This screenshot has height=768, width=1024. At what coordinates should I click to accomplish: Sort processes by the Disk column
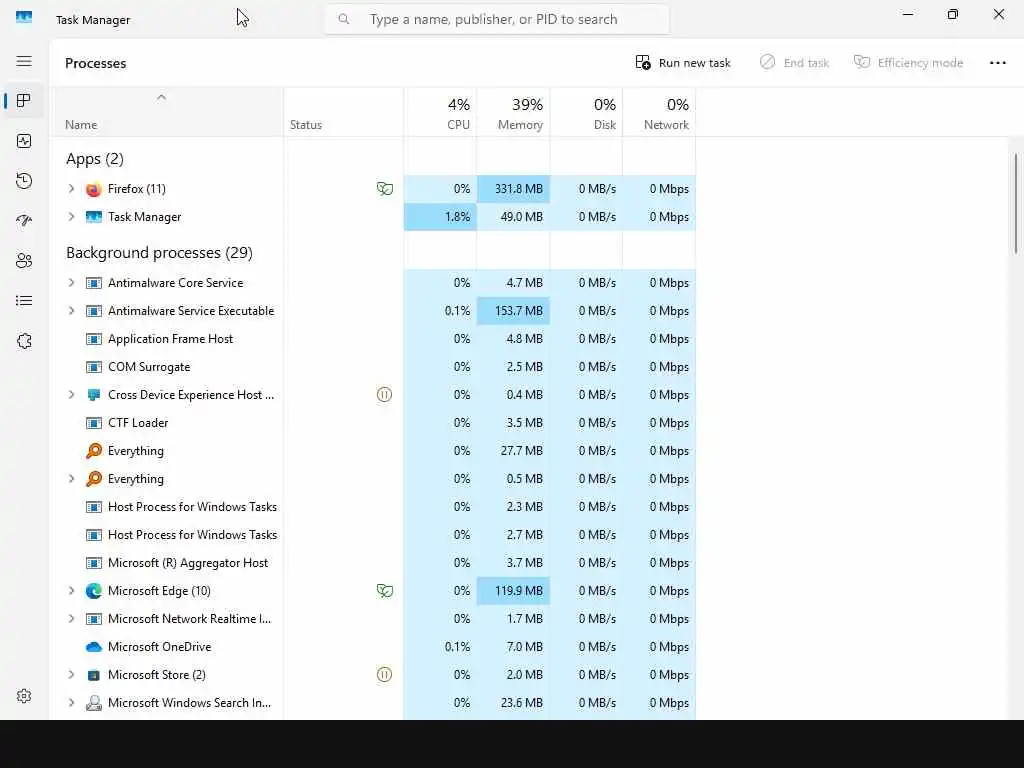[586, 112]
